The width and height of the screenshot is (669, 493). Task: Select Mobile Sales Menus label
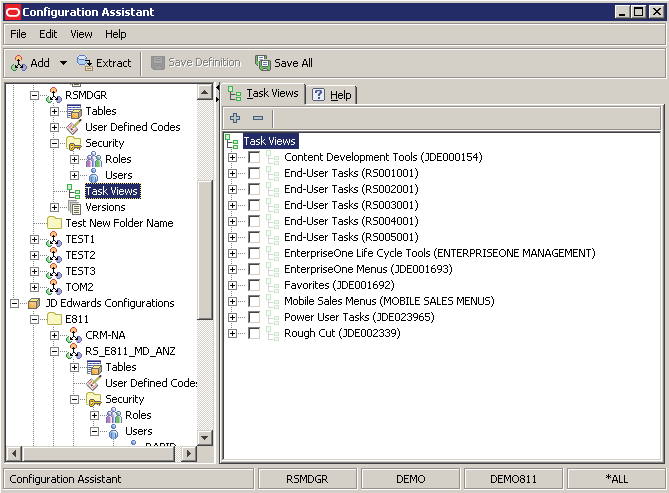[389, 301]
